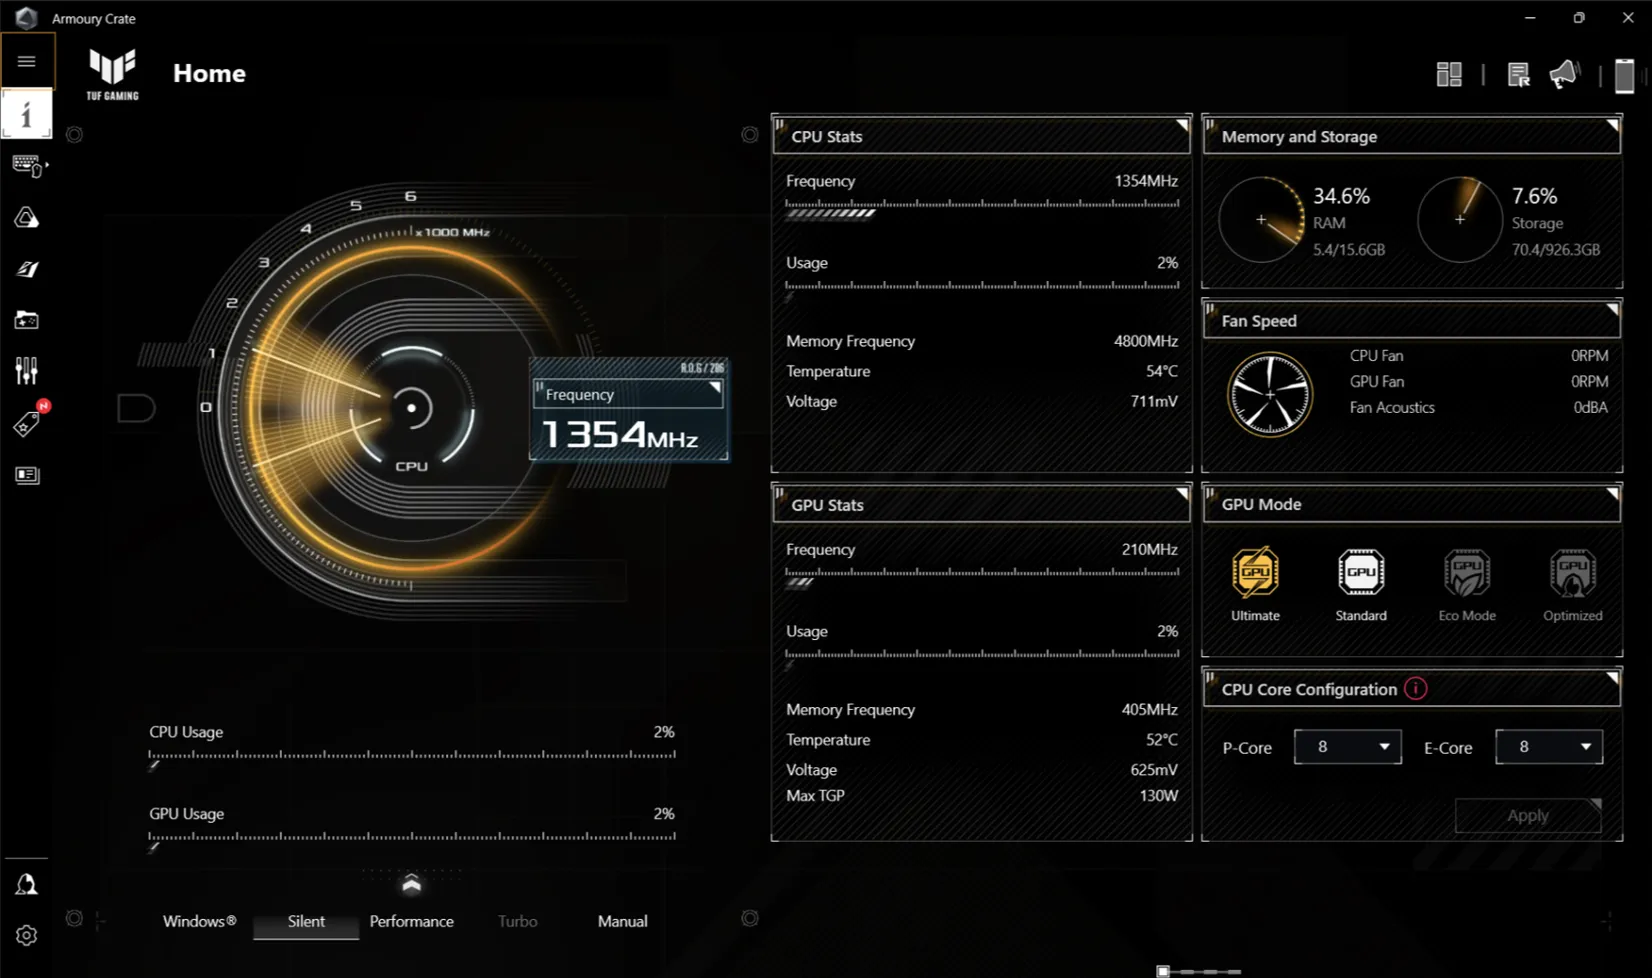The height and width of the screenshot is (978, 1652).
Task: Open the dashboard layout customization icon
Action: (1449, 74)
